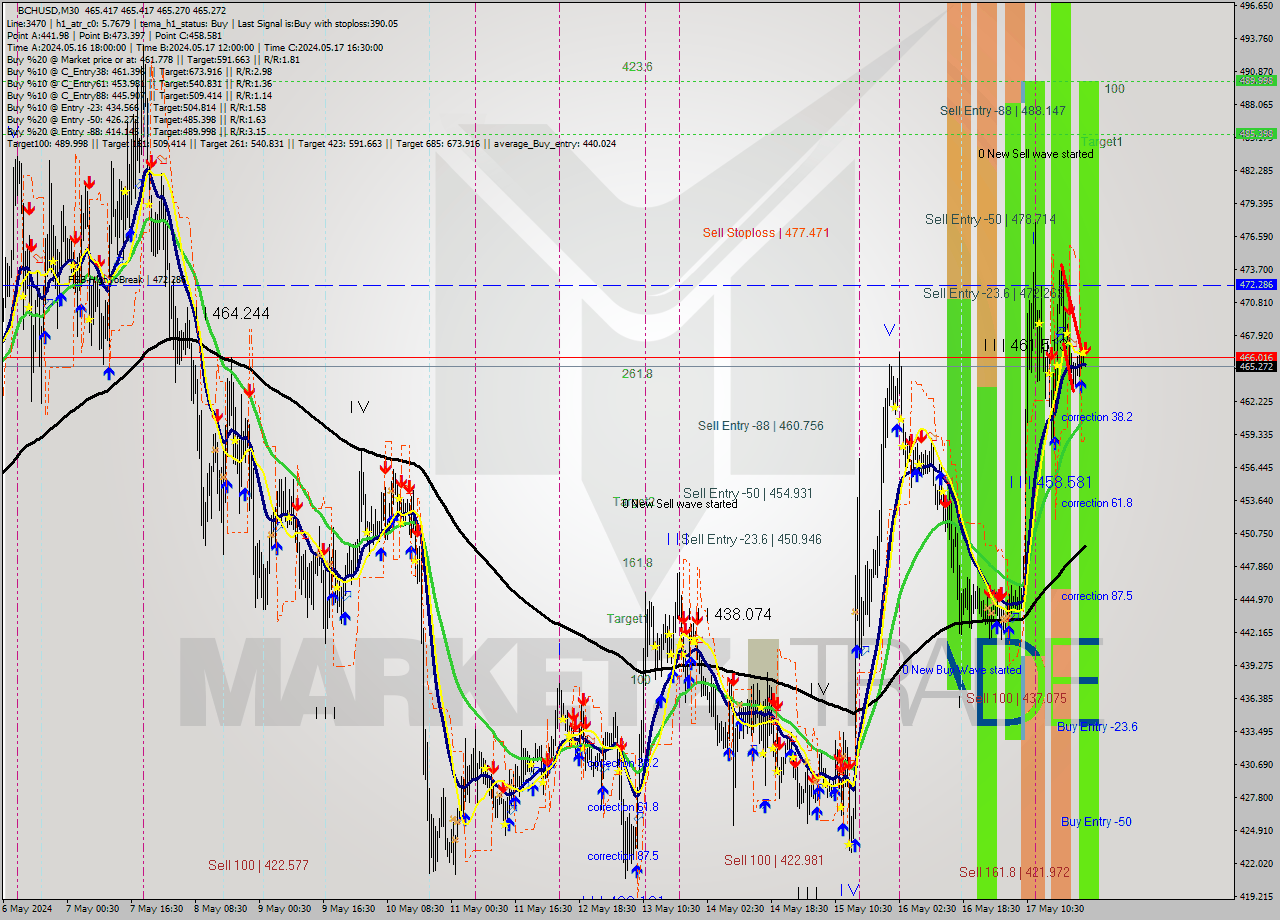Image resolution: width=1280 pixels, height=920 pixels.
Task: Click the 464.244 price label
Action: point(241,313)
